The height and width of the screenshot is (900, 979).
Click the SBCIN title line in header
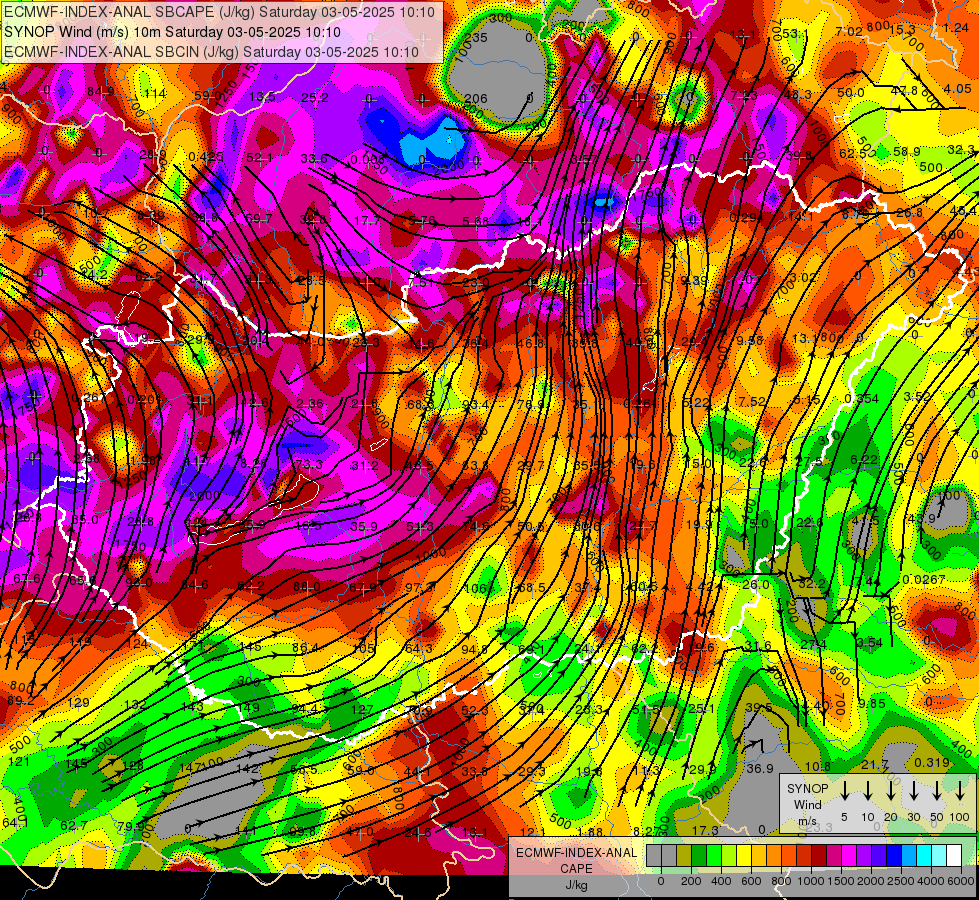click(211, 52)
